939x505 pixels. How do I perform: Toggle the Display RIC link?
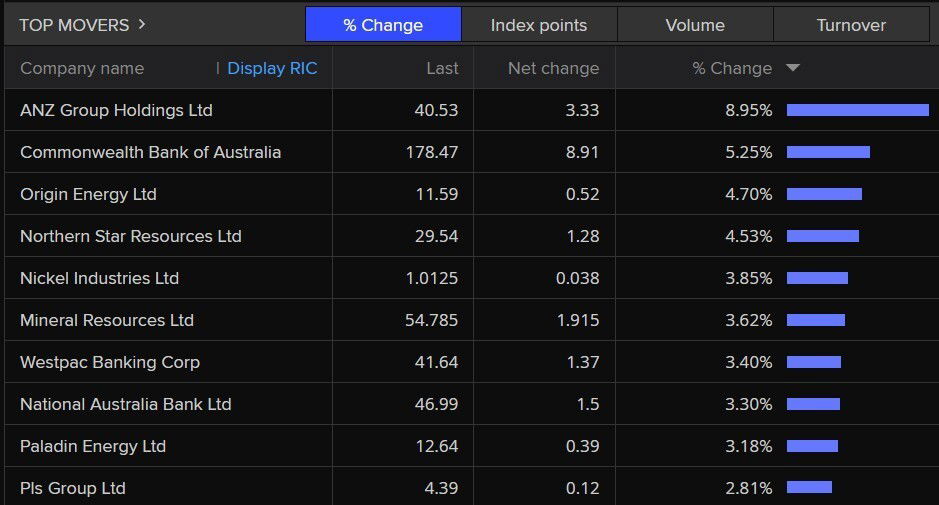(x=272, y=68)
